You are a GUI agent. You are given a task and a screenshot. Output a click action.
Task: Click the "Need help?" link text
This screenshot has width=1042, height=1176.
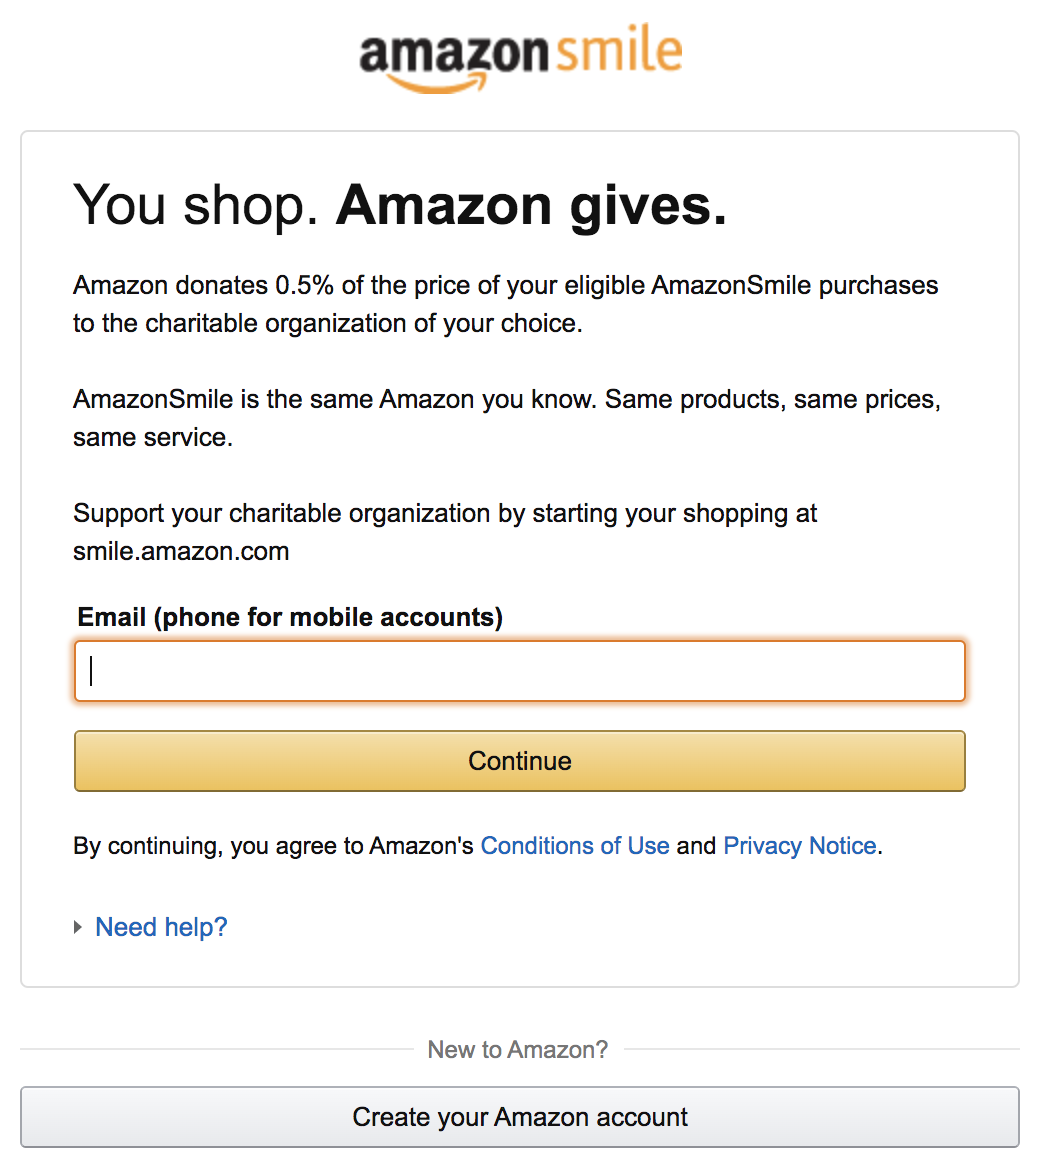click(x=162, y=928)
